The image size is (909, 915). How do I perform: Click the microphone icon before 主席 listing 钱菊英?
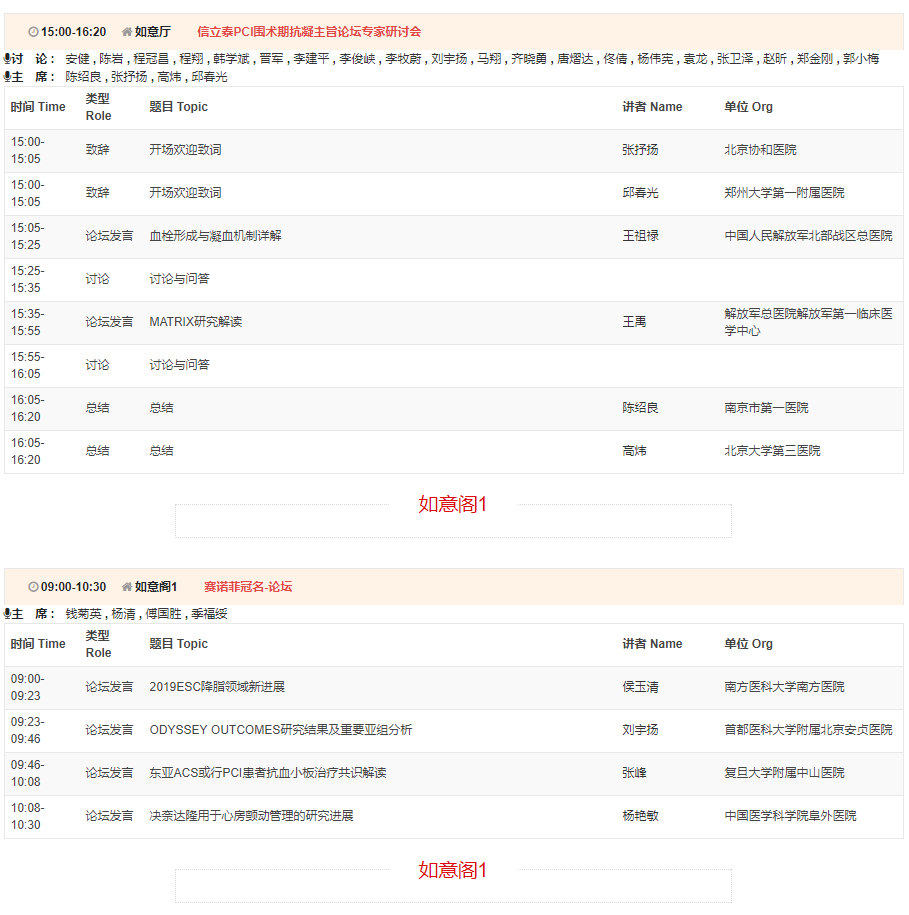[x=7, y=613]
